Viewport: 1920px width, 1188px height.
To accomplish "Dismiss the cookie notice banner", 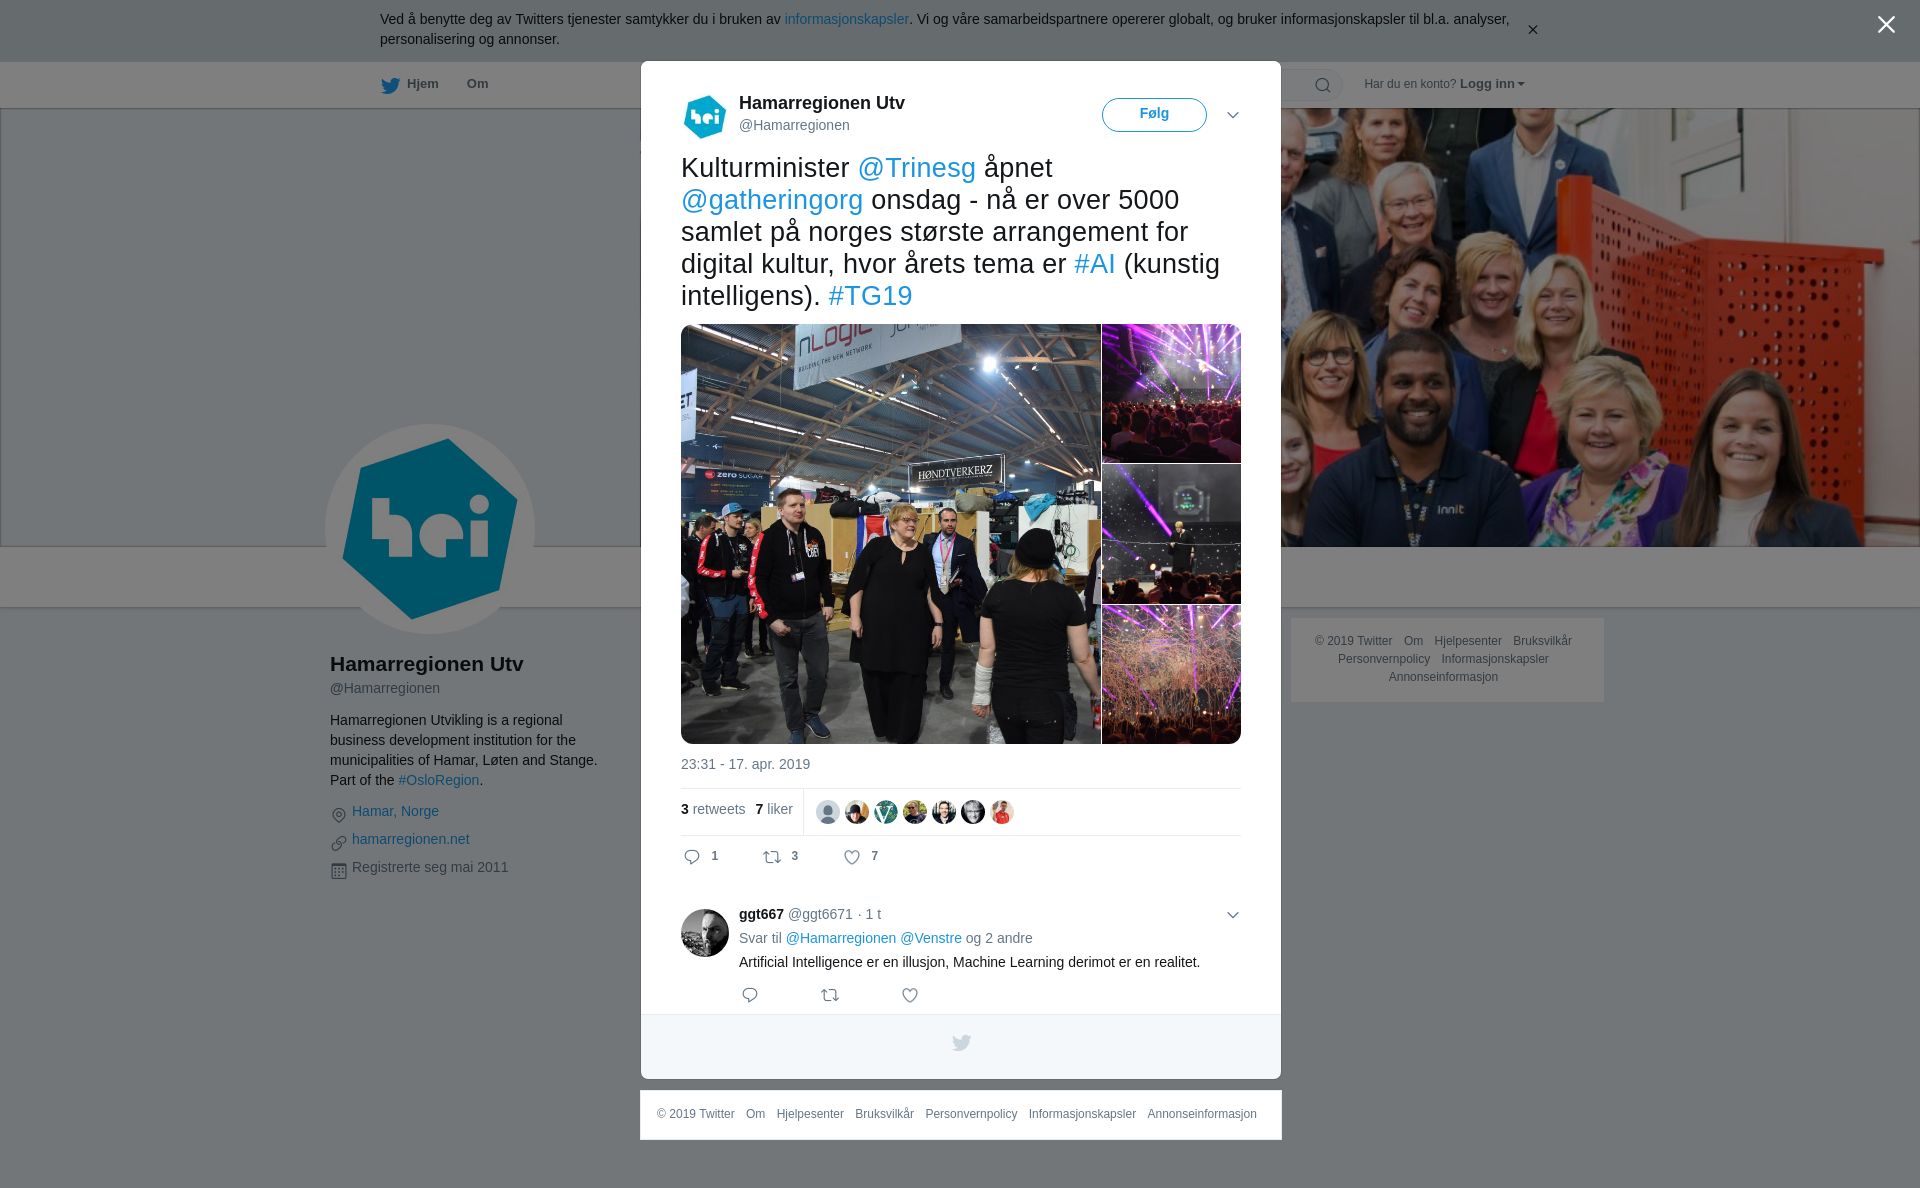I will pos(1532,30).
